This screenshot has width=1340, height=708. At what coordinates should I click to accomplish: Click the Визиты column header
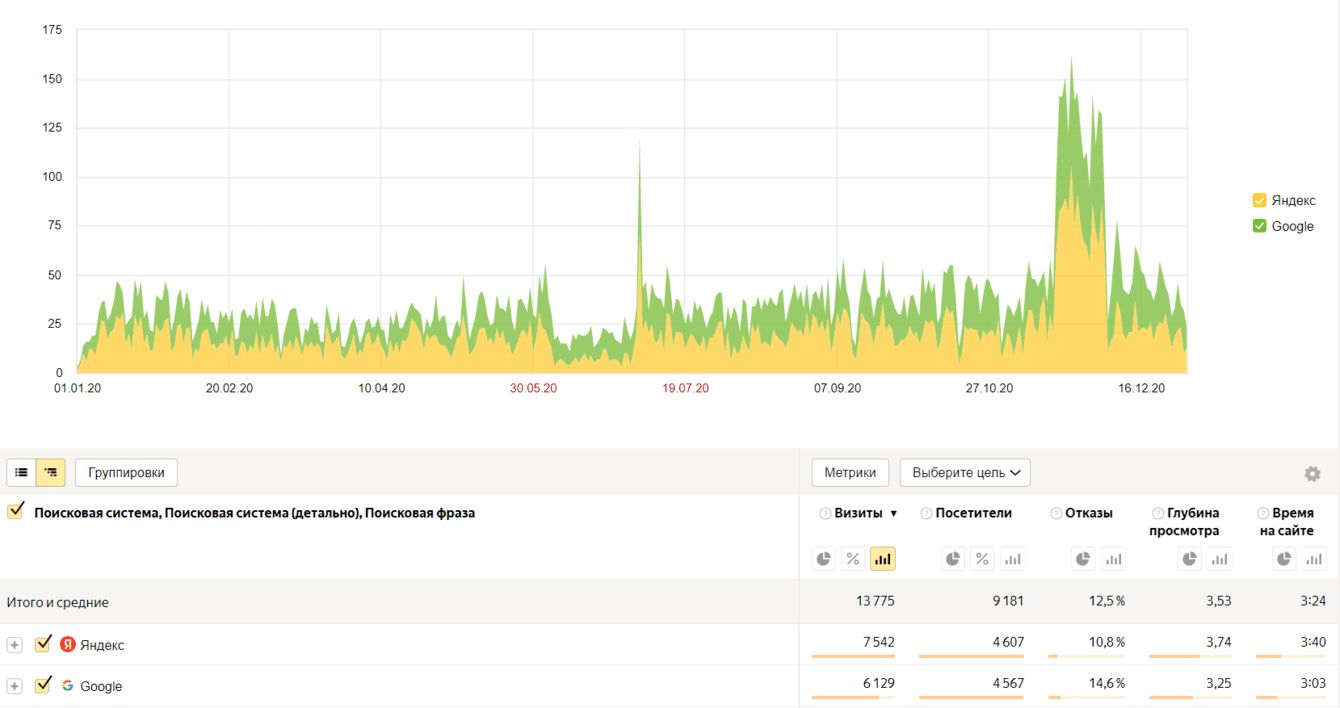[858, 513]
